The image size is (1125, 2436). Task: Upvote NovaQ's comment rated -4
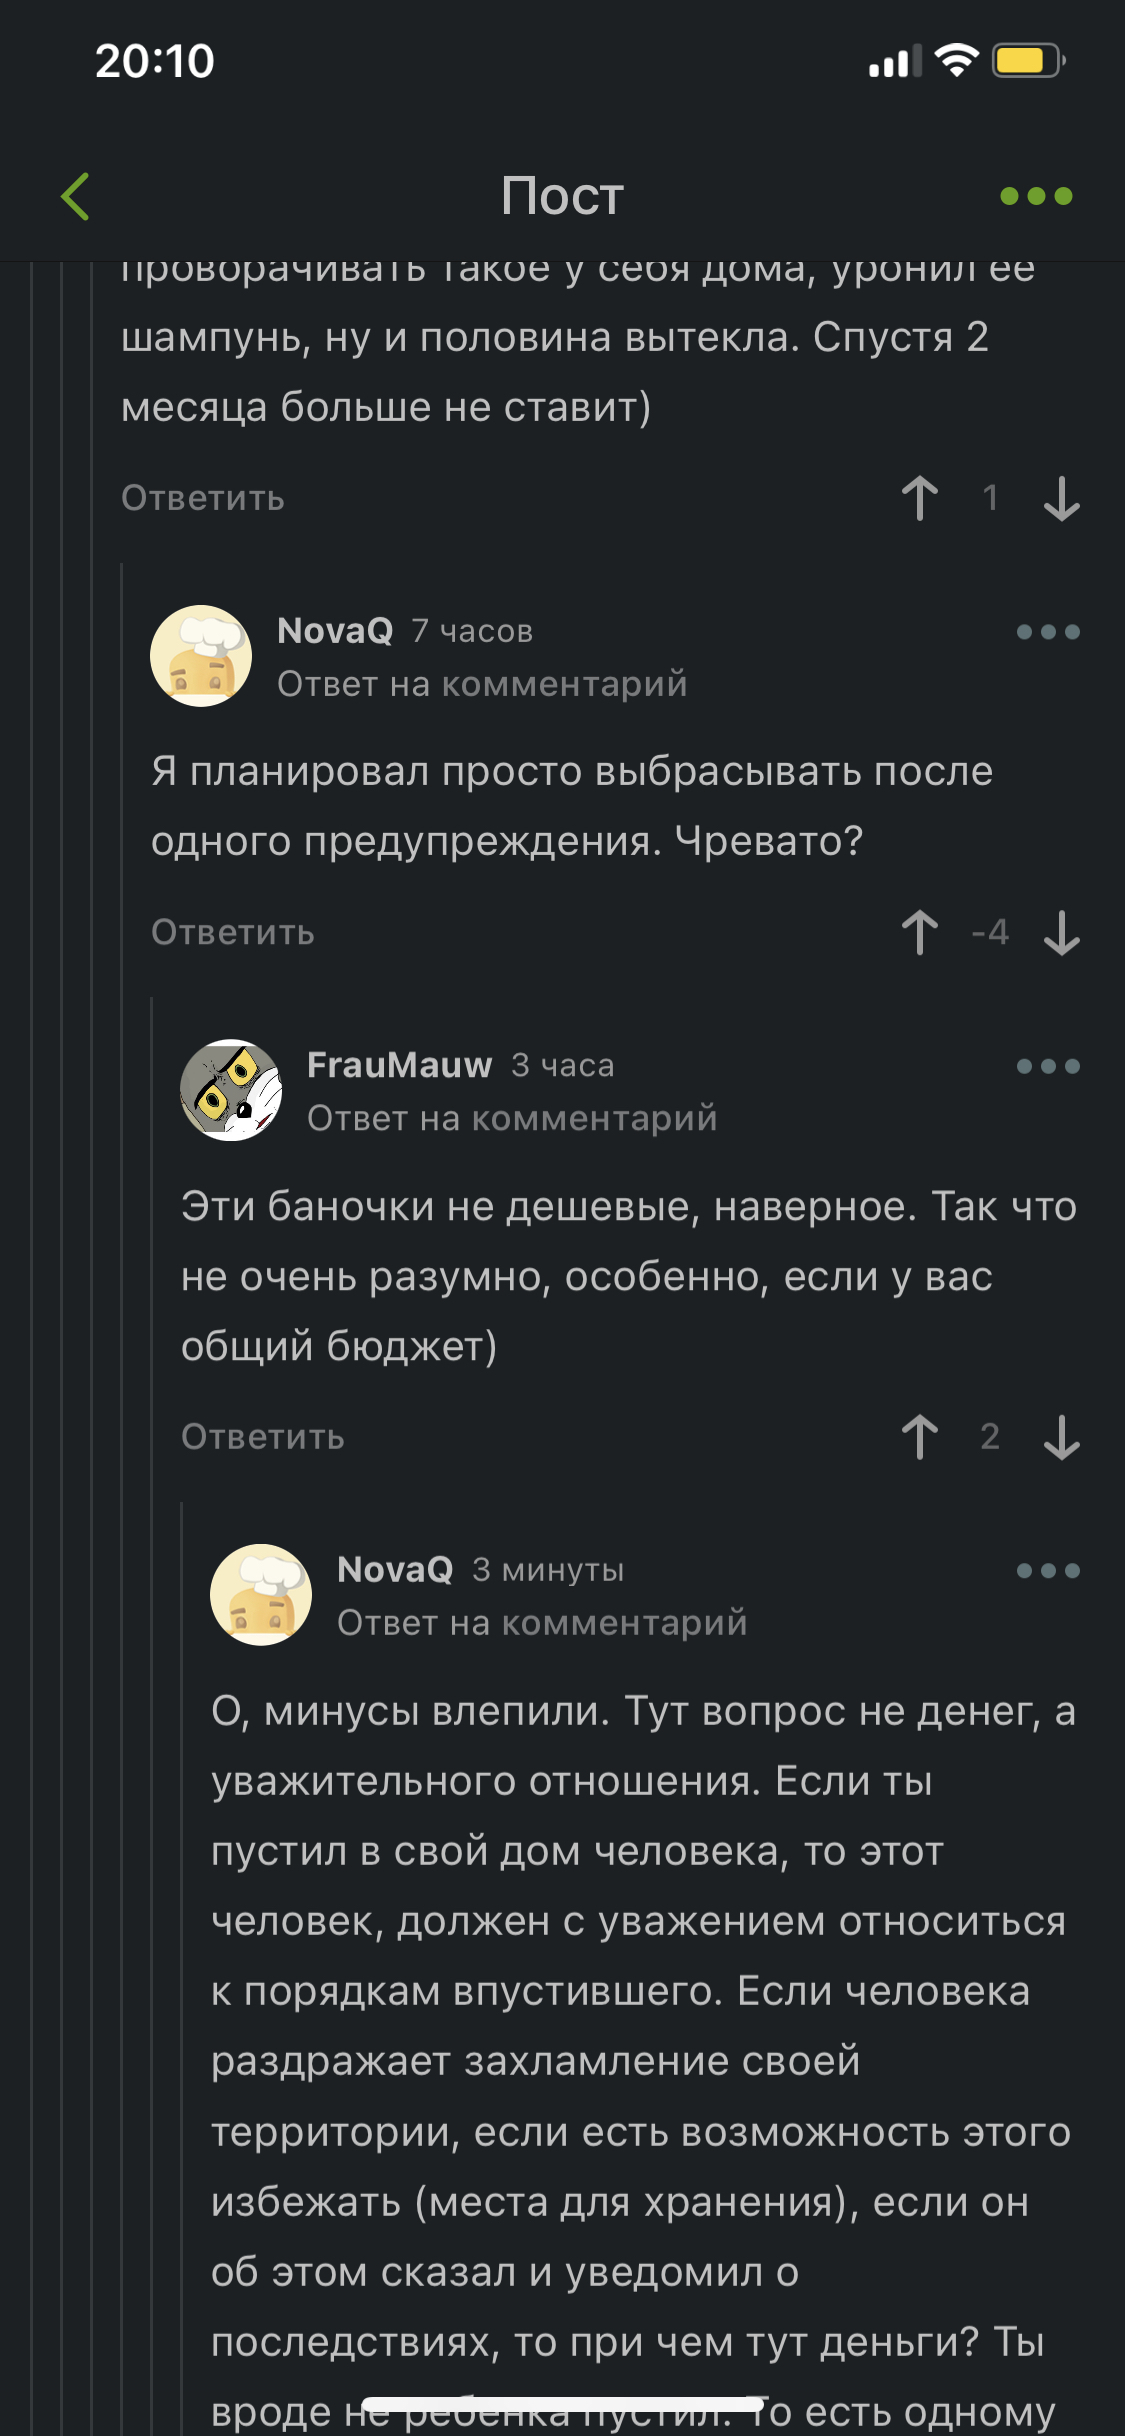tap(920, 933)
